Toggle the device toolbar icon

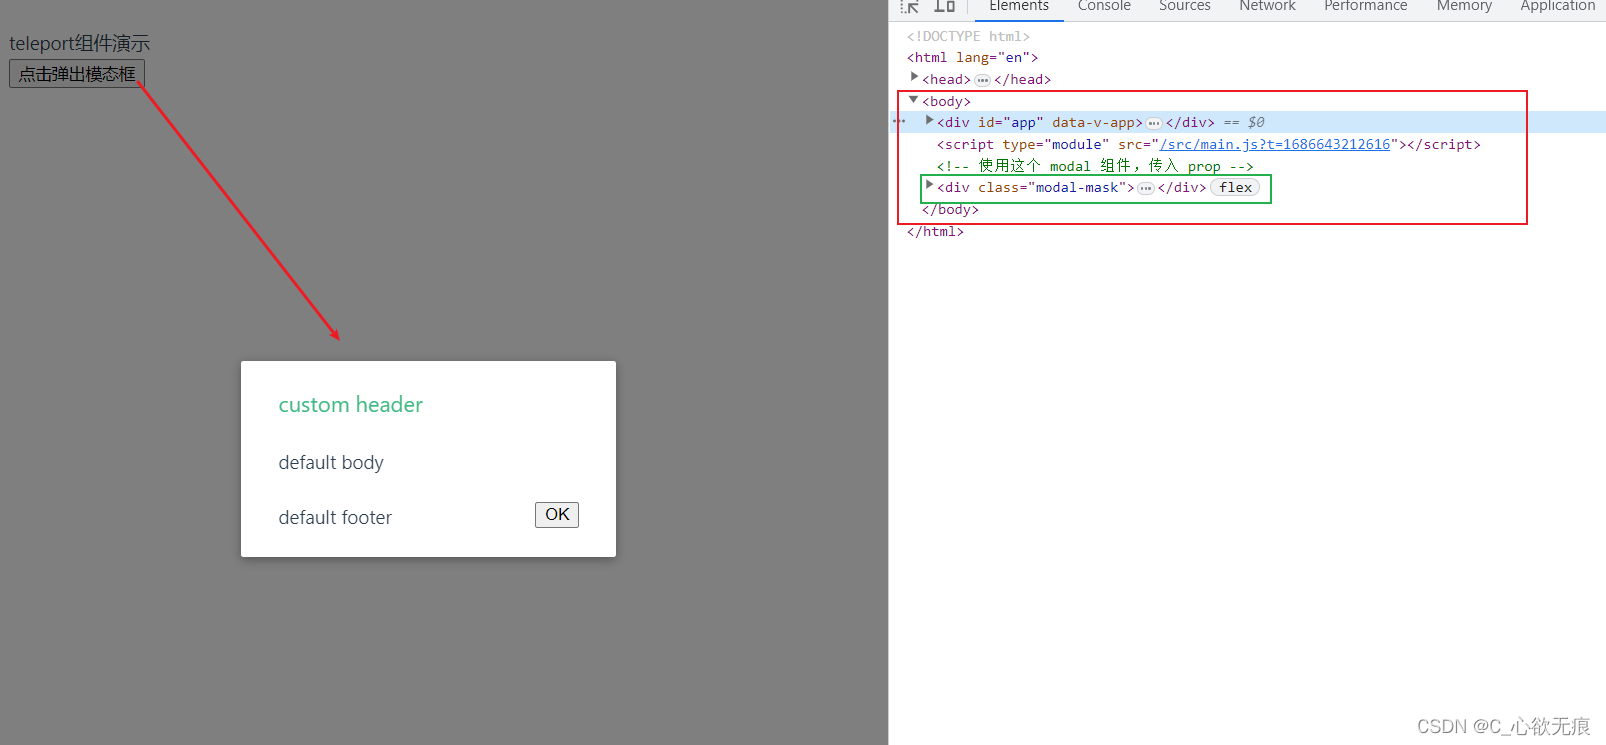tap(944, 6)
